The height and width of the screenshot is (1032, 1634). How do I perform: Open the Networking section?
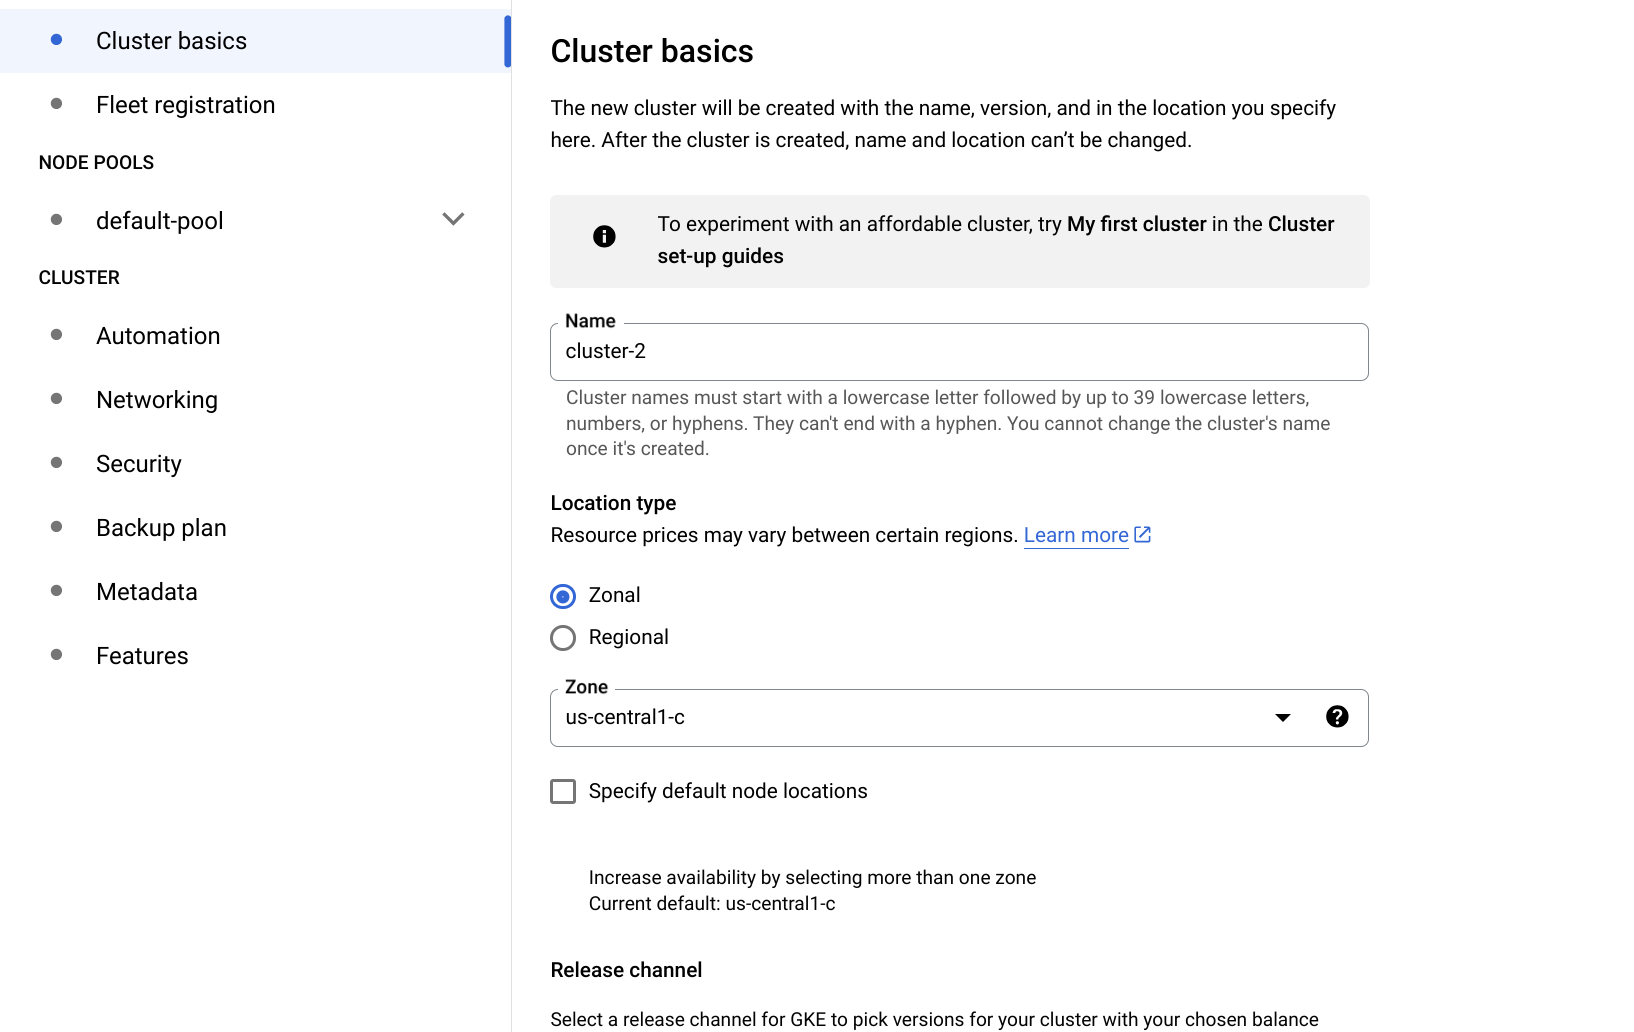157,400
